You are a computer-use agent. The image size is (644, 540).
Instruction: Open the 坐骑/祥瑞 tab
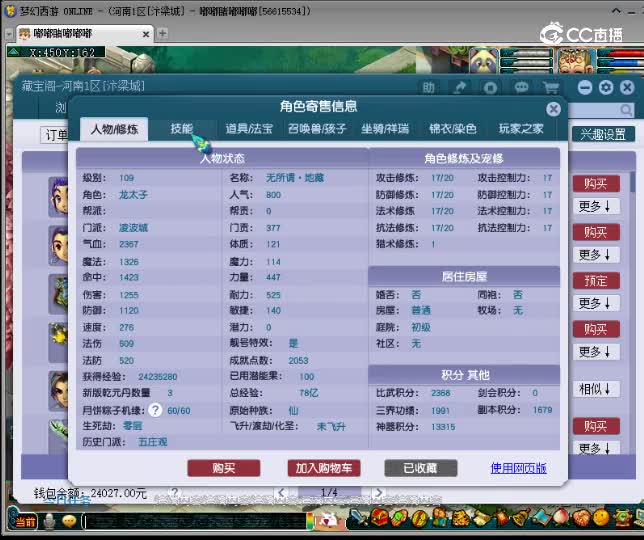(385, 129)
